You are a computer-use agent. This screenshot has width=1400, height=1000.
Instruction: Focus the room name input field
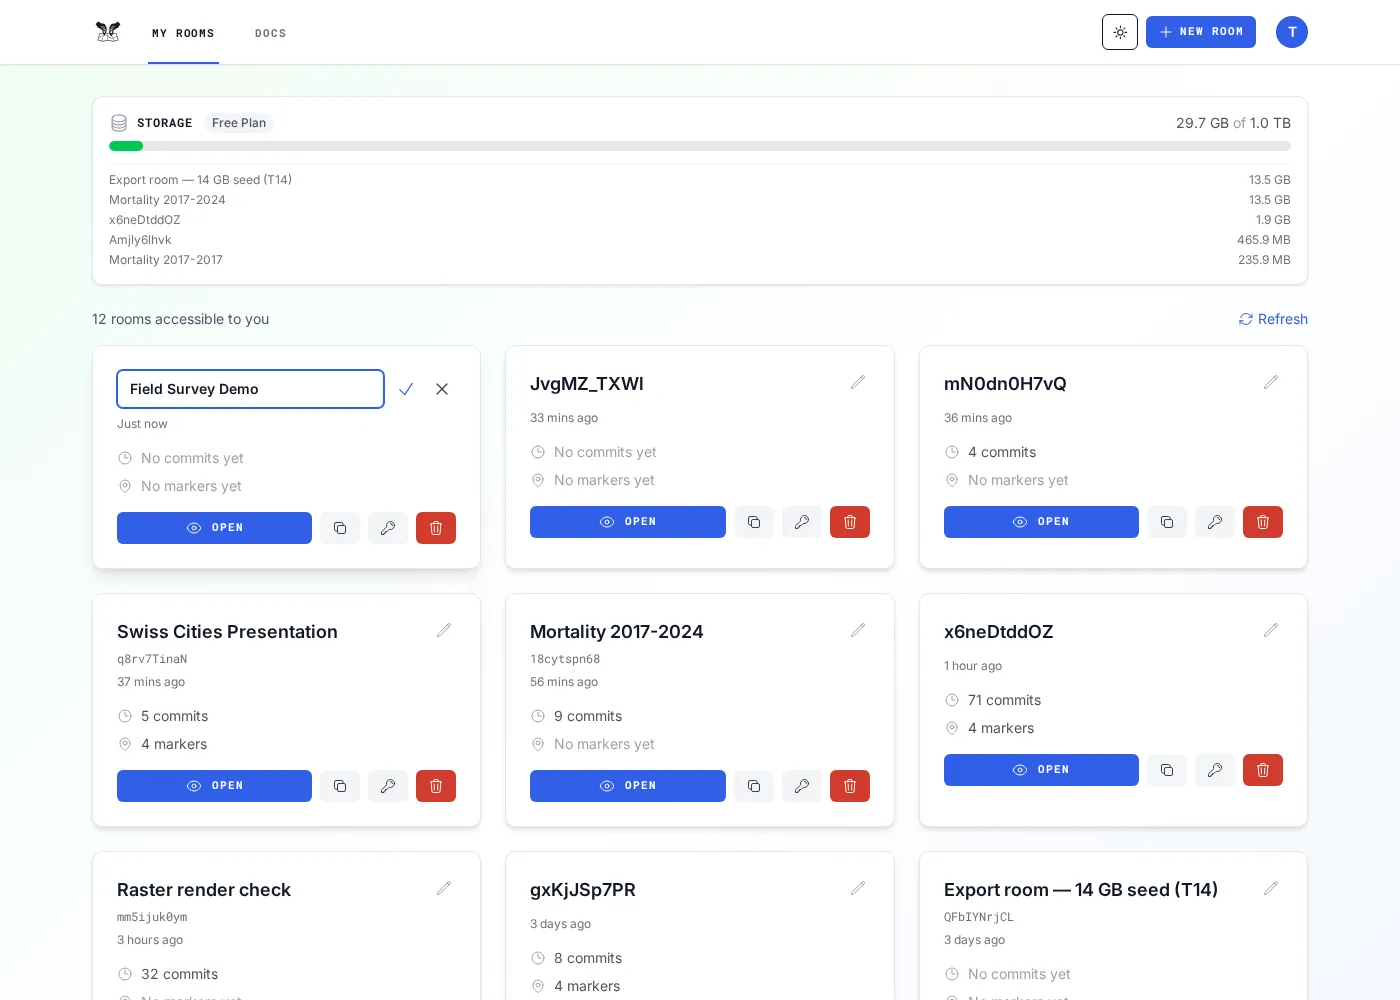click(x=250, y=389)
